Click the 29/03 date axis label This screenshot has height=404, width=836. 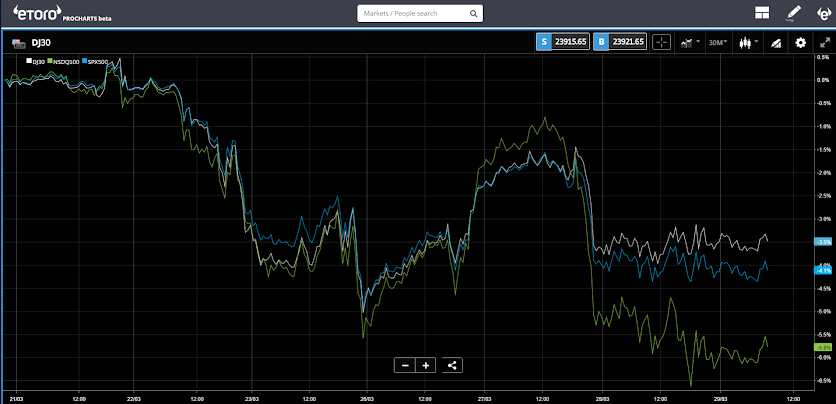pyautogui.click(x=720, y=398)
